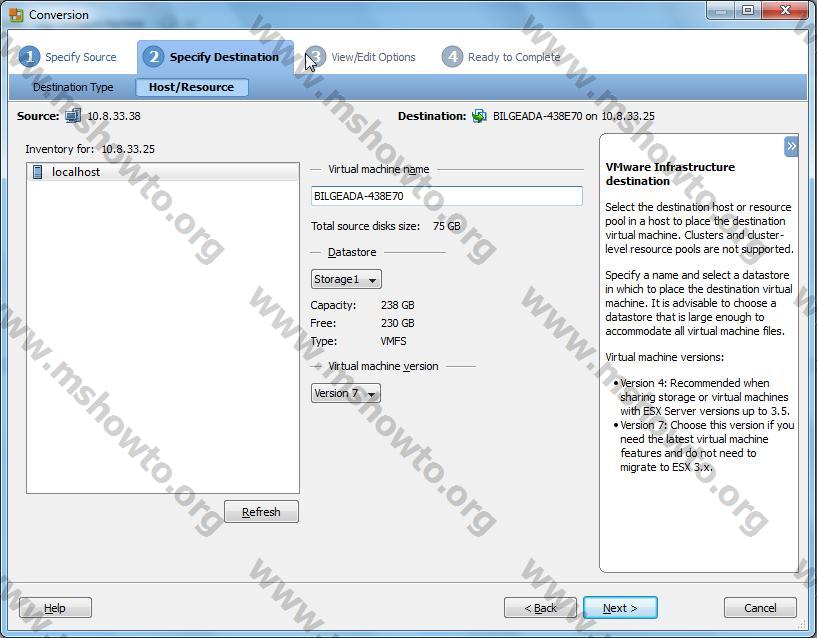Click the destination virtual machine icon
Image resolution: width=817 pixels, height=638 pixels.
479,116
